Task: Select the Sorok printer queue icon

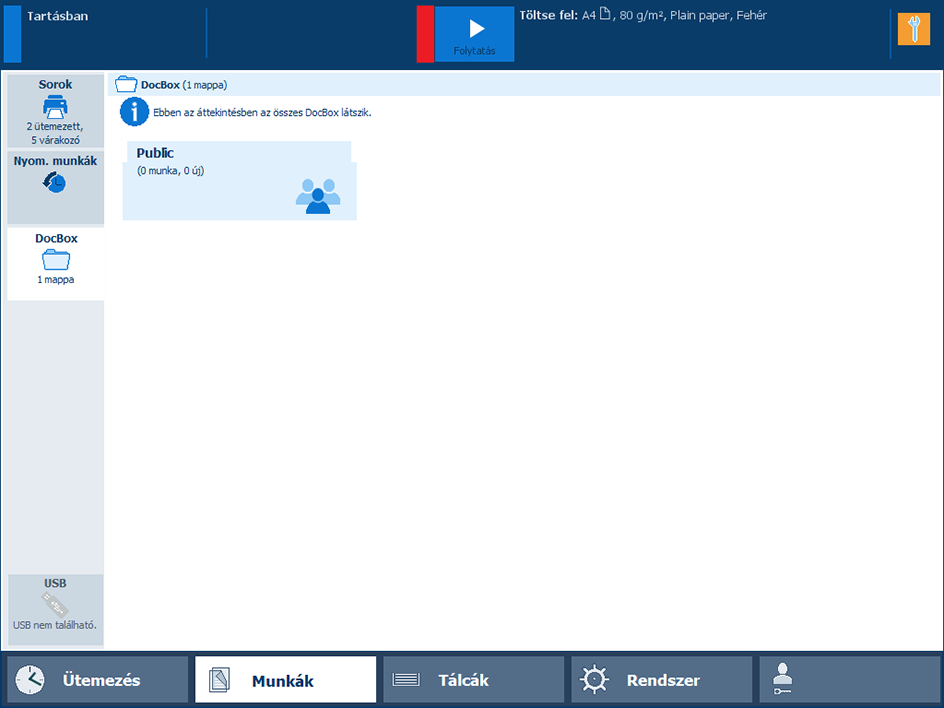Action: (x=55, y=106)
